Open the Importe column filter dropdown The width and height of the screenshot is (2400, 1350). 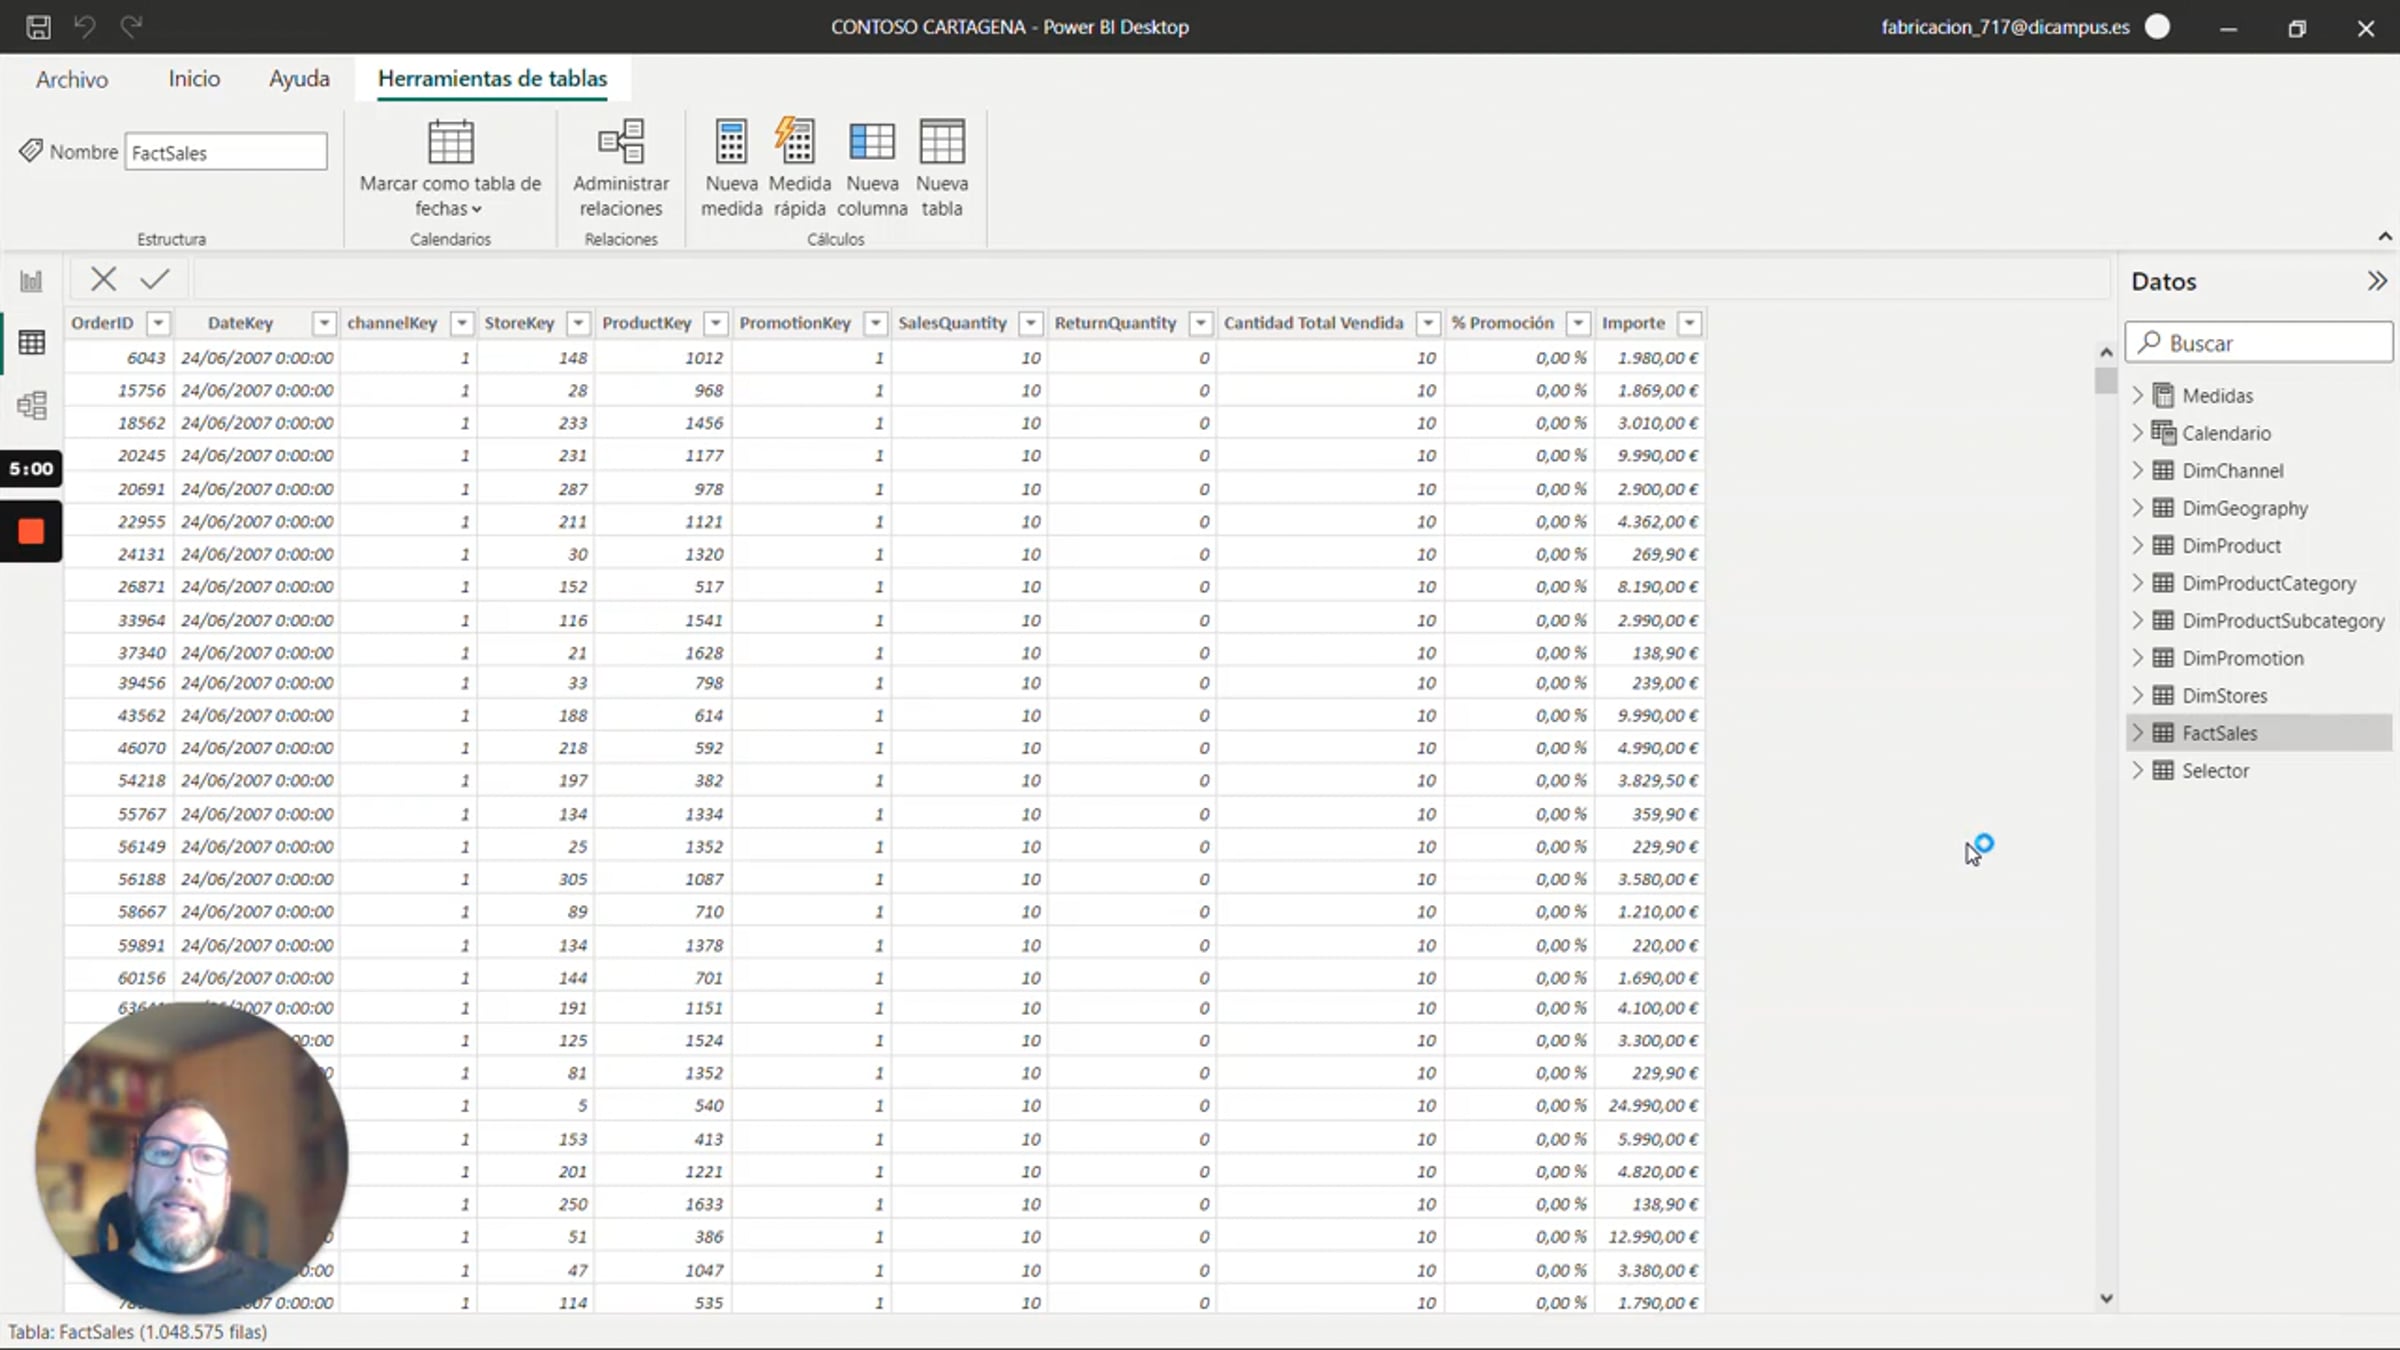coord(1689,323)
